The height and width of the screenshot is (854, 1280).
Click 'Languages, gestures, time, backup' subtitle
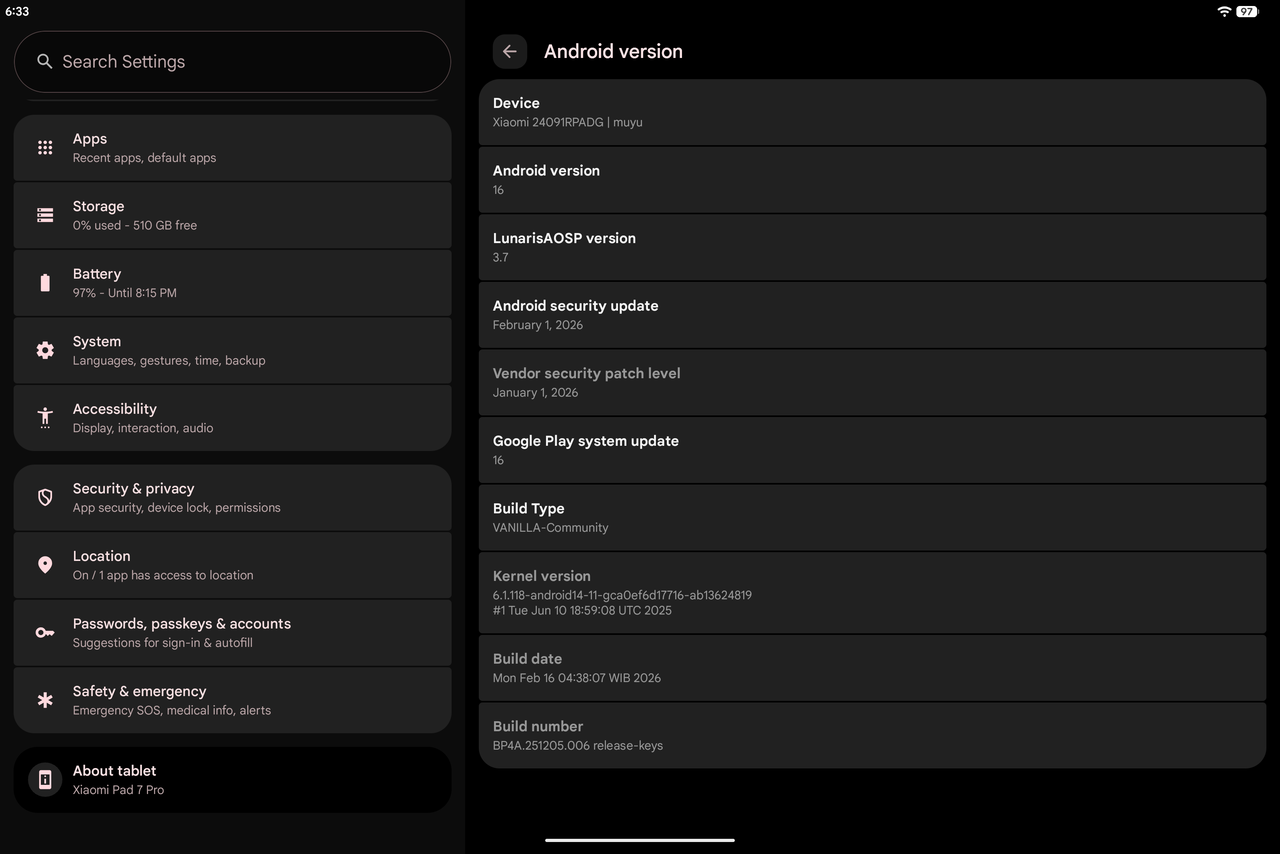pyautogui.click(x=169, y=361)
